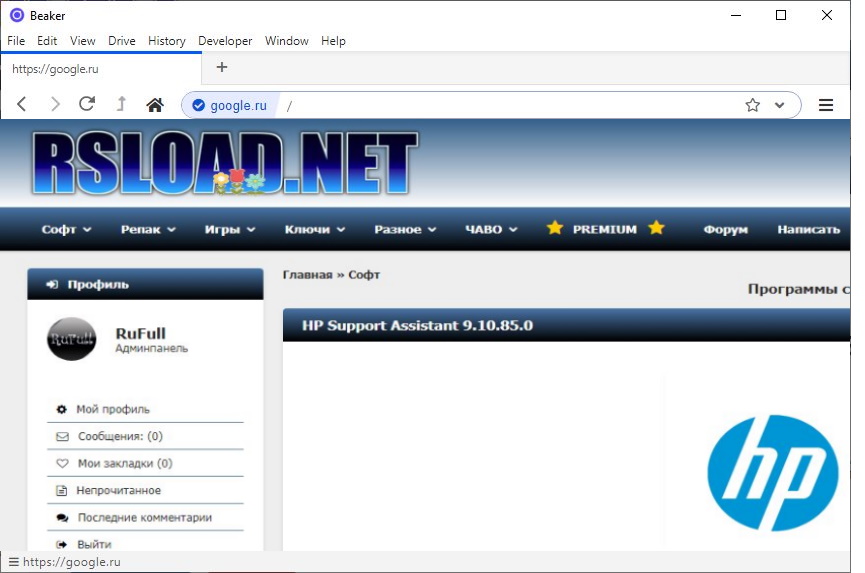The width and height of the screenshot is (865, 573).
Task: Expand the address bar dropdown chevron
Action: (x=779, y=105)
